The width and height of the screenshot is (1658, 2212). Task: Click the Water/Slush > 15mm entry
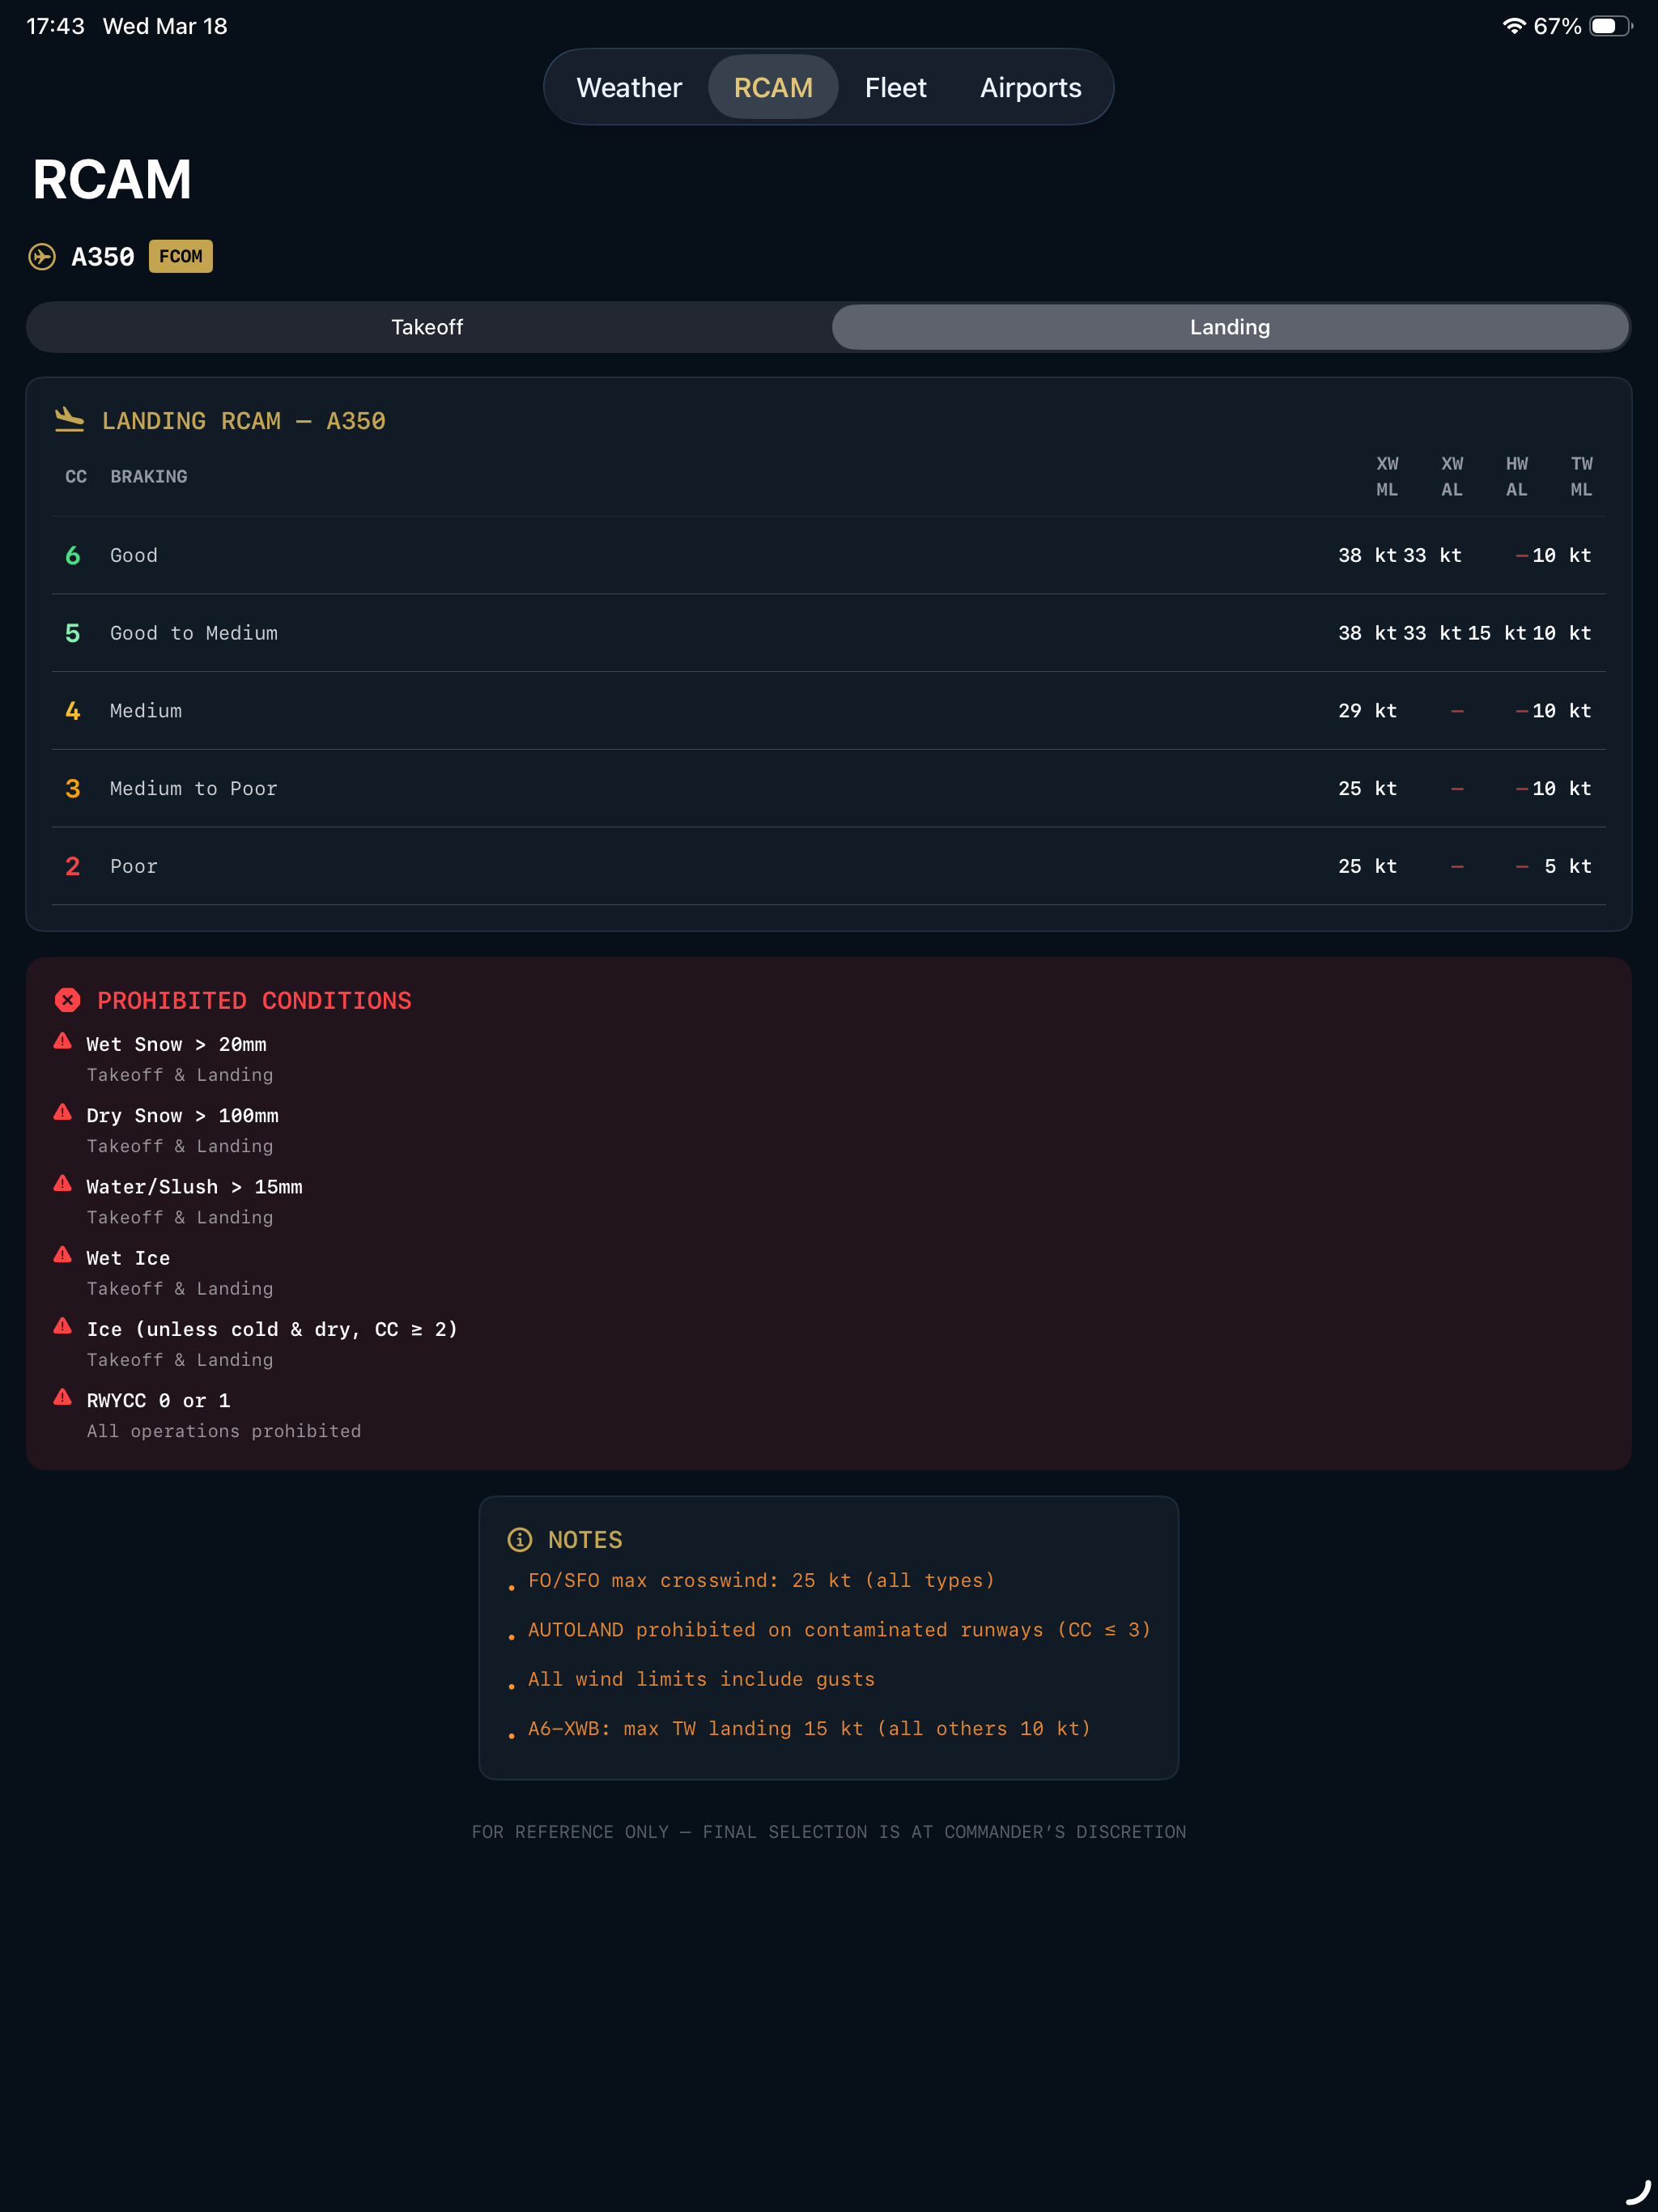195,1187
